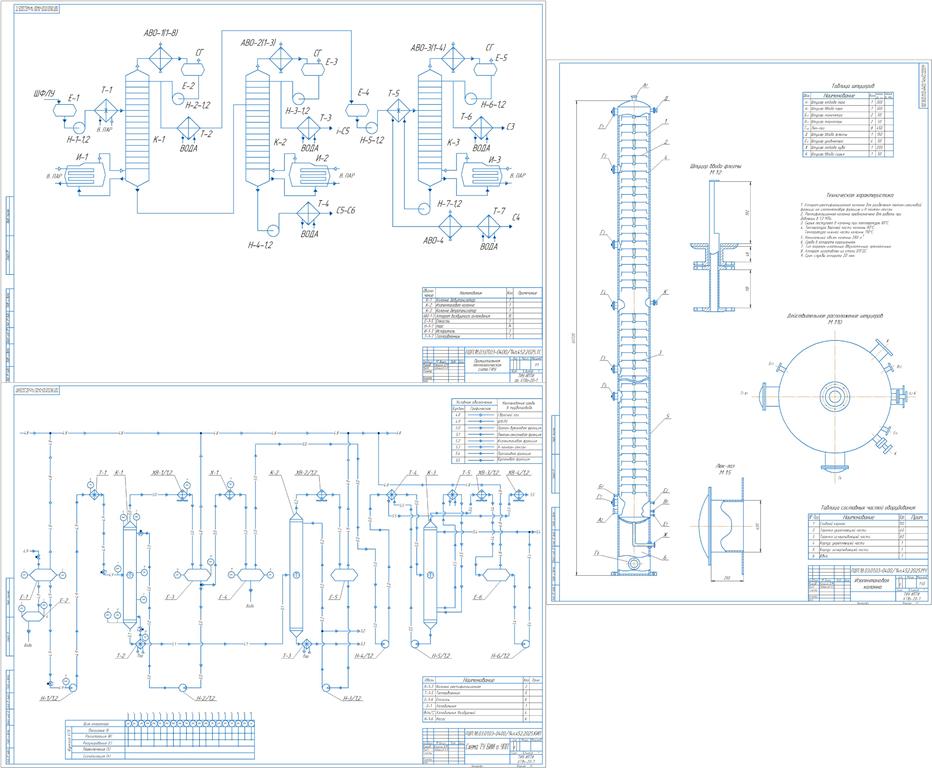932x768 pixels.
Task: Click the Н-6-1,2 pump label in top scheme
Action: [x=493, y=104]
